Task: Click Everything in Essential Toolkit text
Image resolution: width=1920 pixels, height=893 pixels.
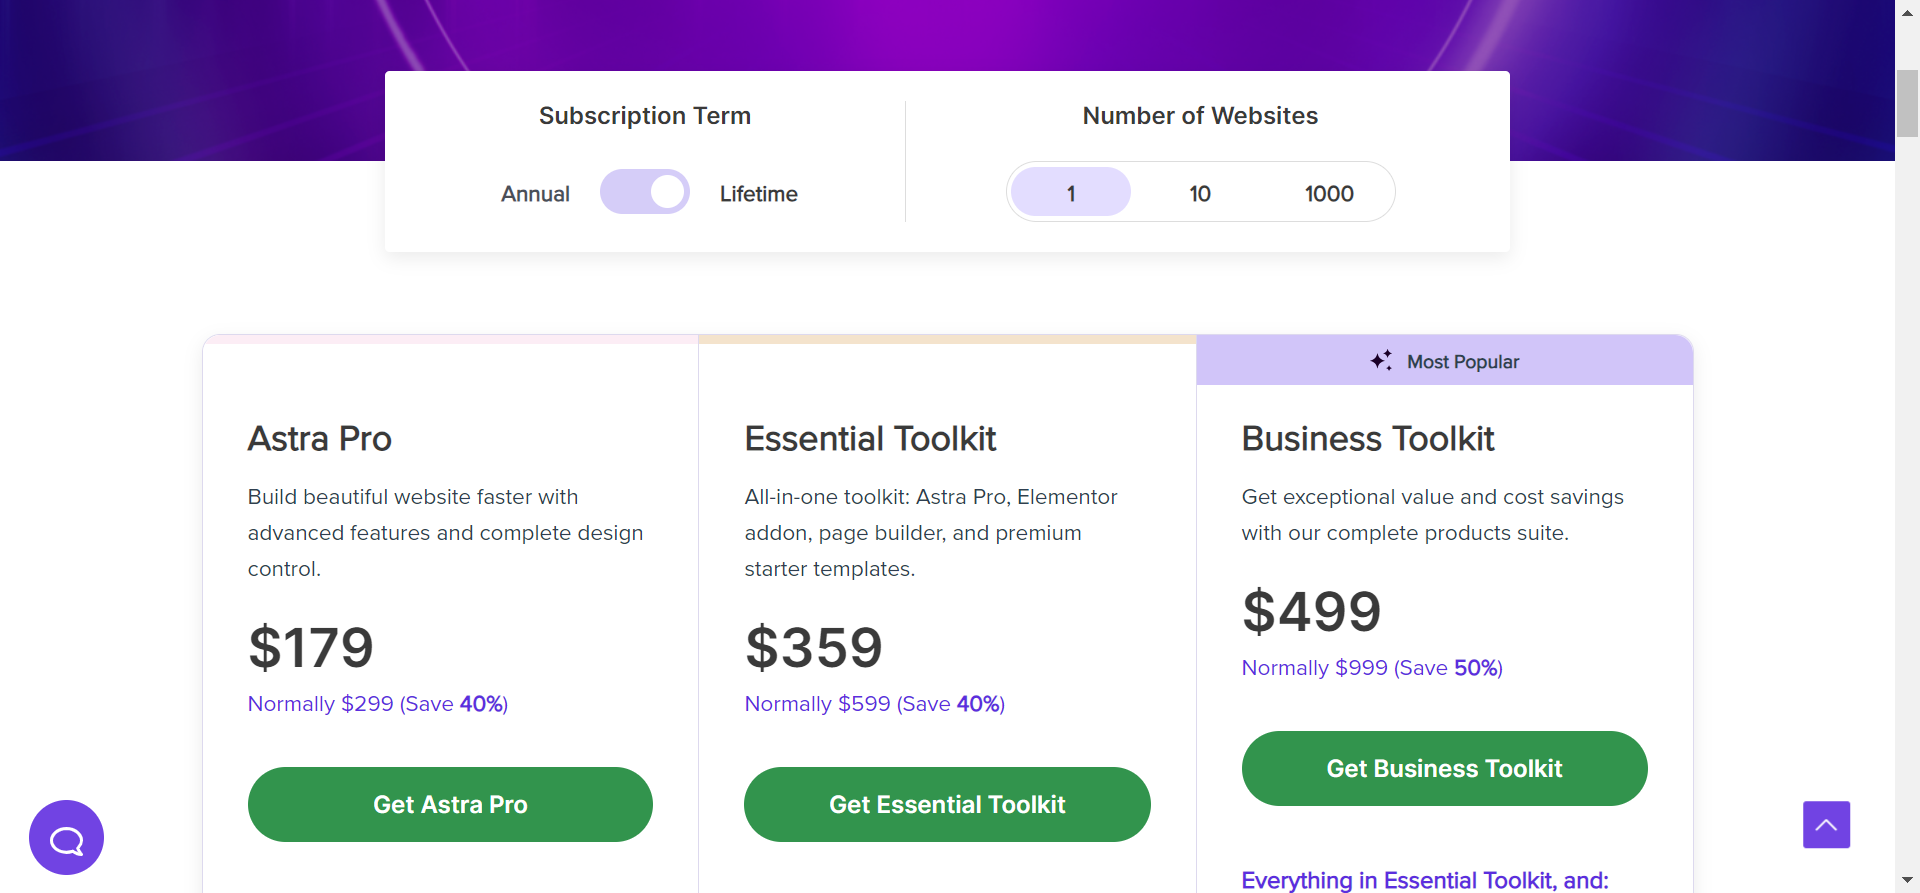Action: point(1425,880)
